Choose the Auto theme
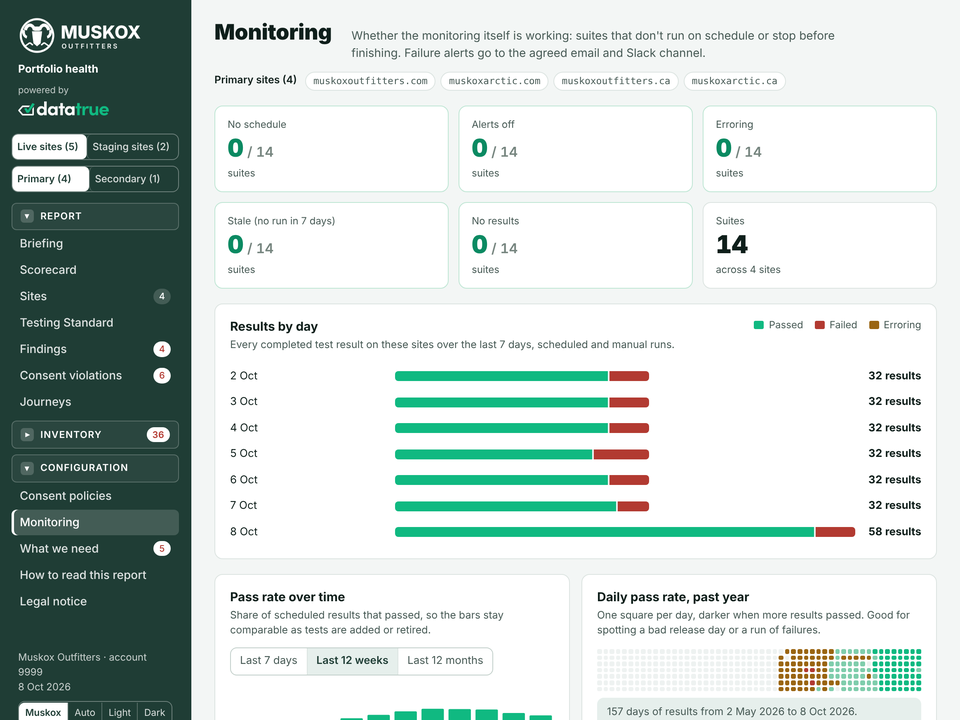The image size is (960, 720). click(84, 712)
